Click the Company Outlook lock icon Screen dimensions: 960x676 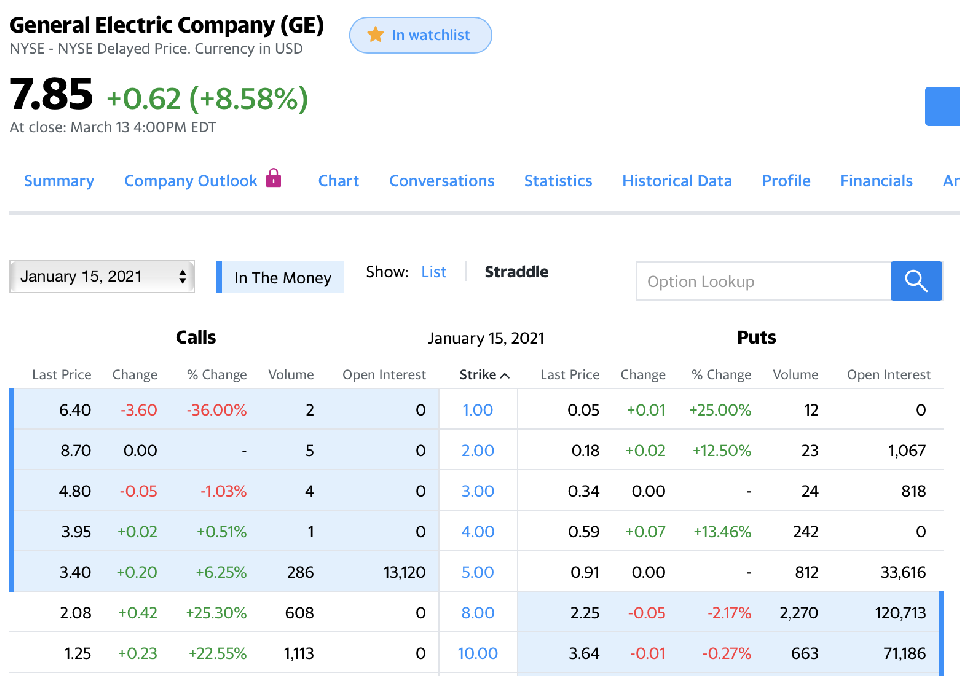[x=273, y=179]
